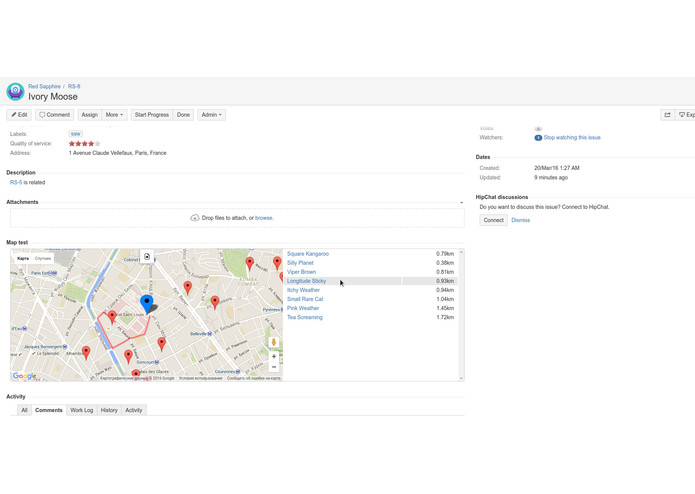Image resolution: width=695 pixels, height=494 pixels.
Task: Click the Ivory Moose issue title
Action: [53, 97]
